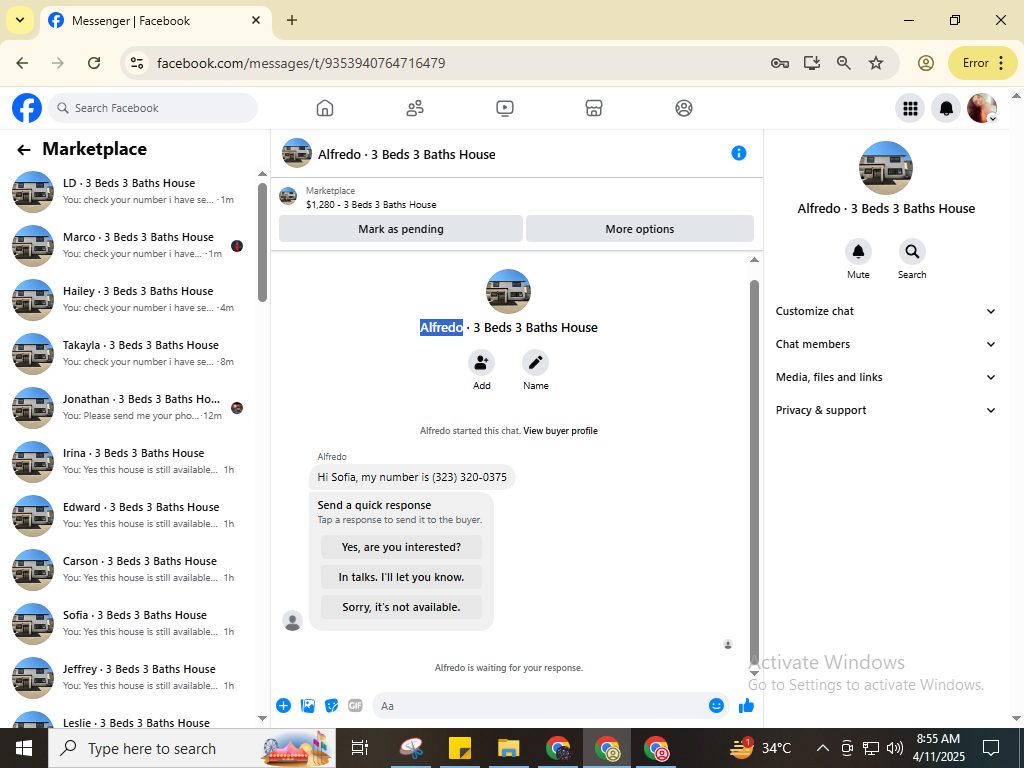The image size is (1024, 768).
Task: Click the Facebook logo
Action: 27,108
